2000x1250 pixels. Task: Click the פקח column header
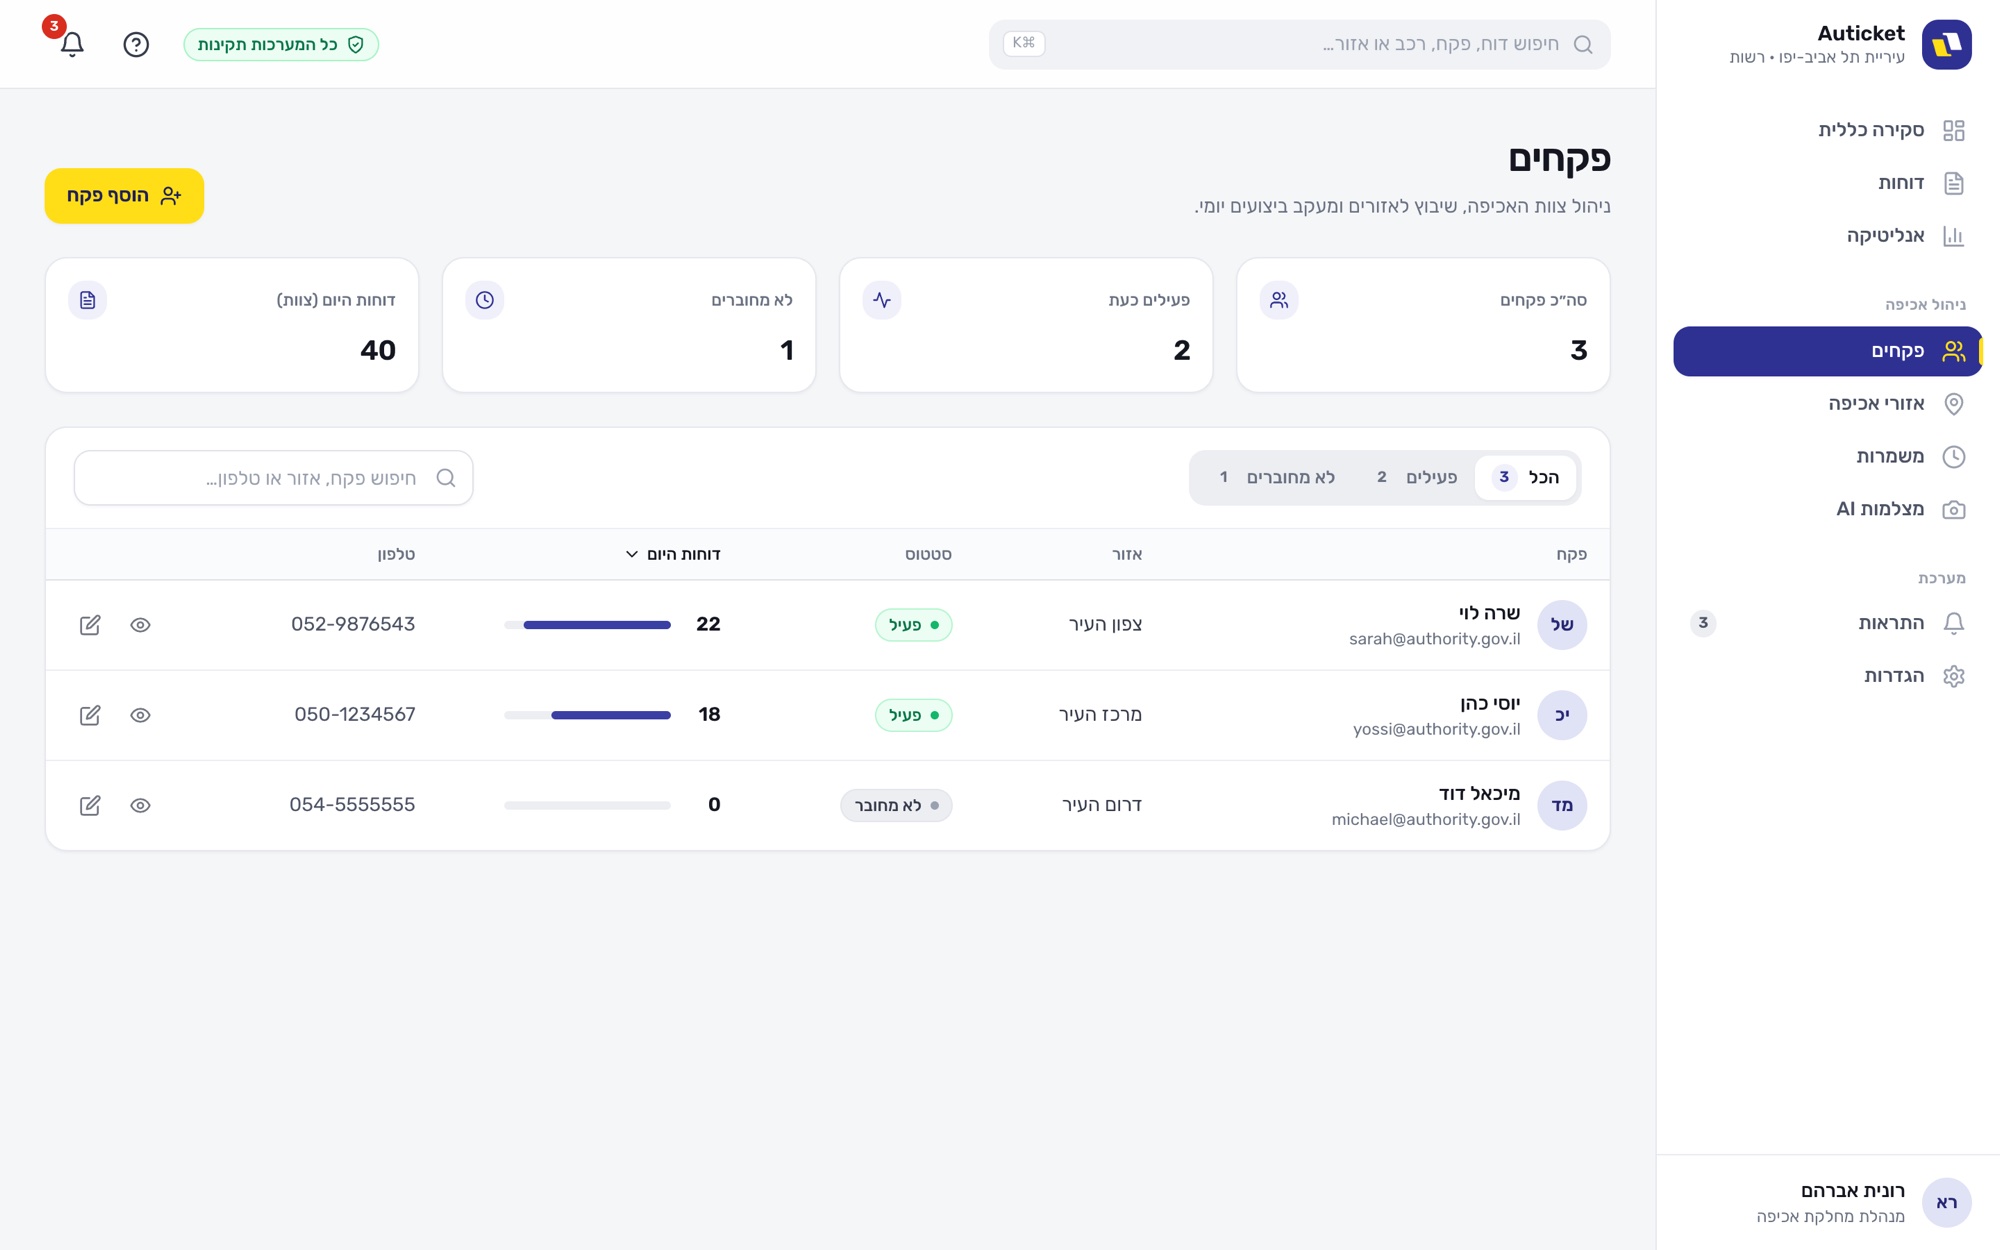pos(1571,554)
